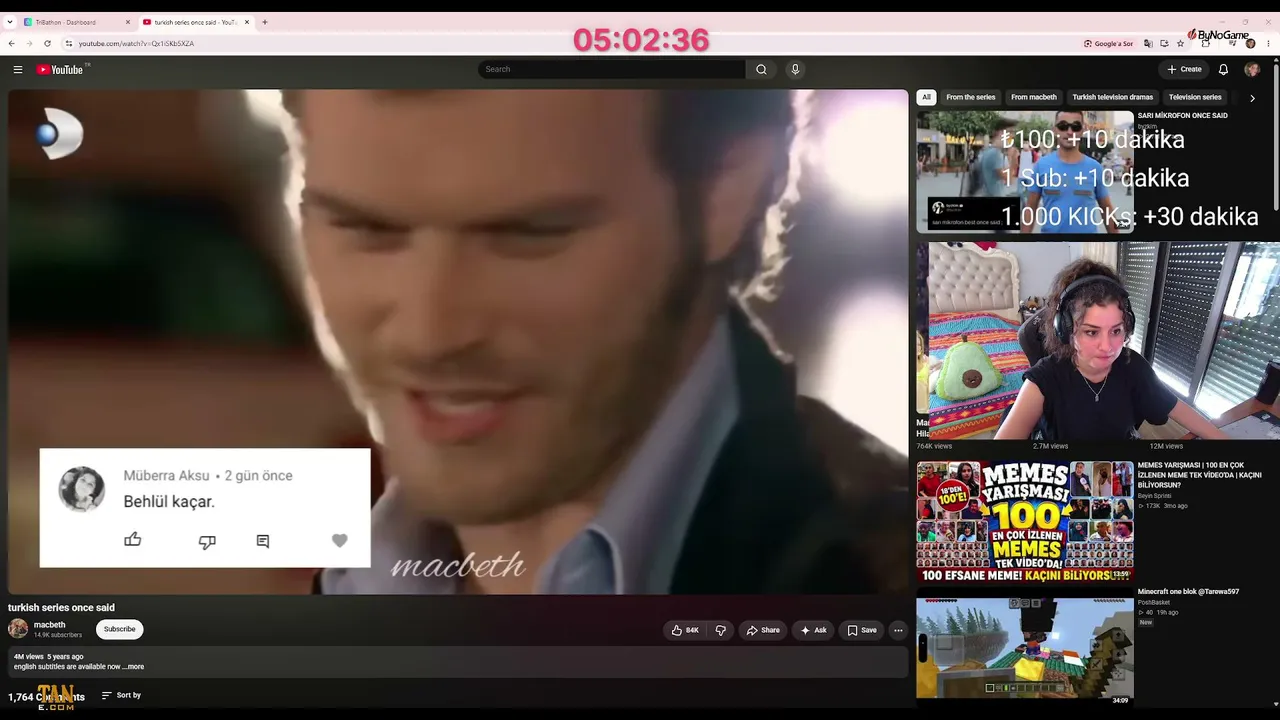Open macbeth channel avatar
The width and height of the screenshot is (1280, 720).
[18, 629]
